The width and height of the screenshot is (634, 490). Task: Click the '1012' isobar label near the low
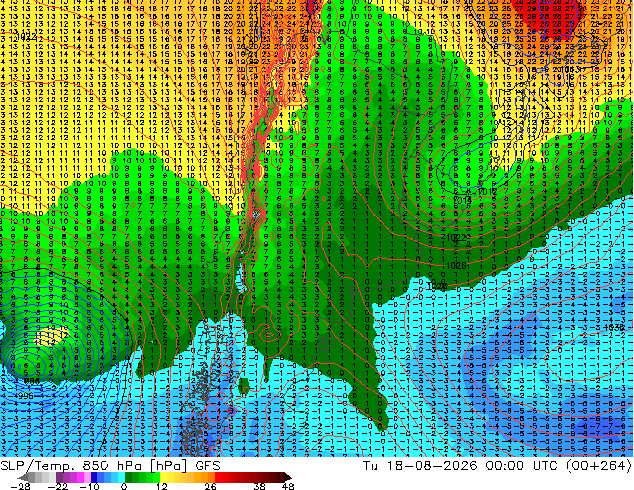pos(487,191)
